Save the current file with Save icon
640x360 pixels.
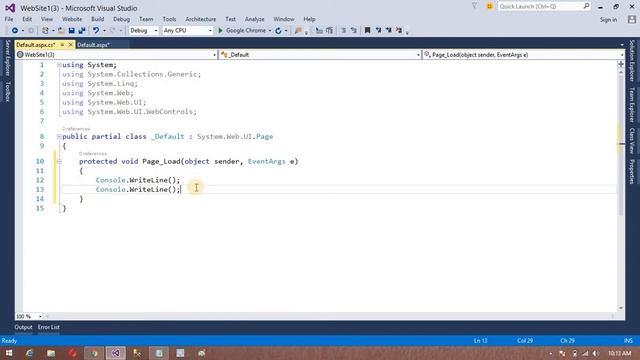(x=71, y=31)
